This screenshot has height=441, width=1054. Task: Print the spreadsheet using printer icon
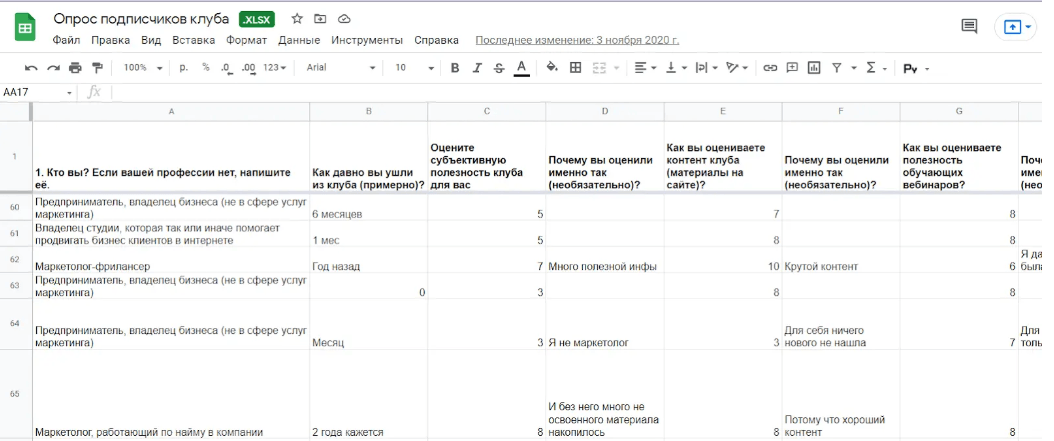pos(75,68)
